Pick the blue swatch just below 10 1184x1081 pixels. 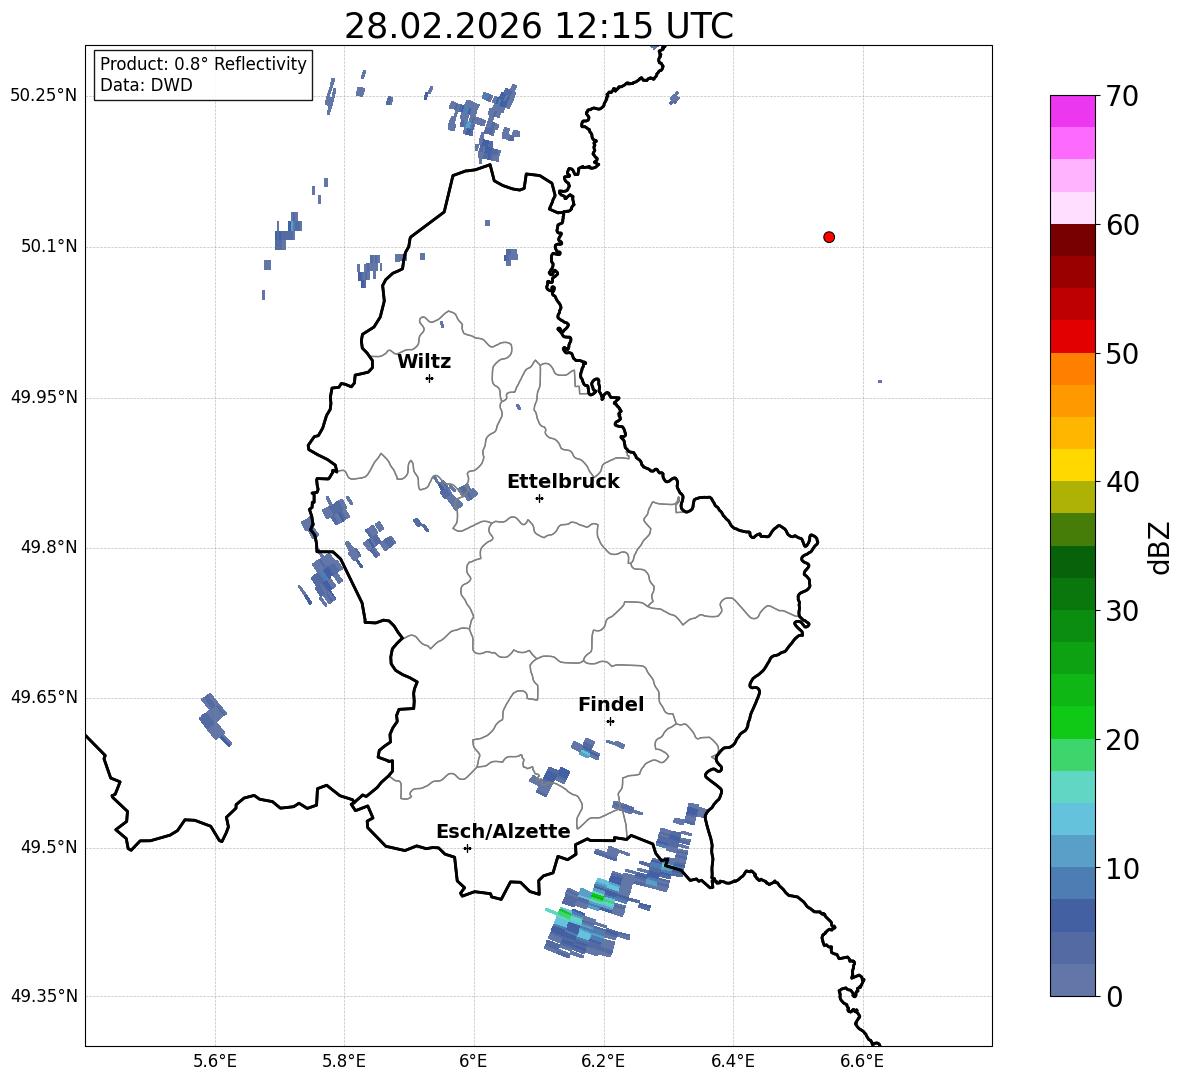click(x=1072, y=883)
